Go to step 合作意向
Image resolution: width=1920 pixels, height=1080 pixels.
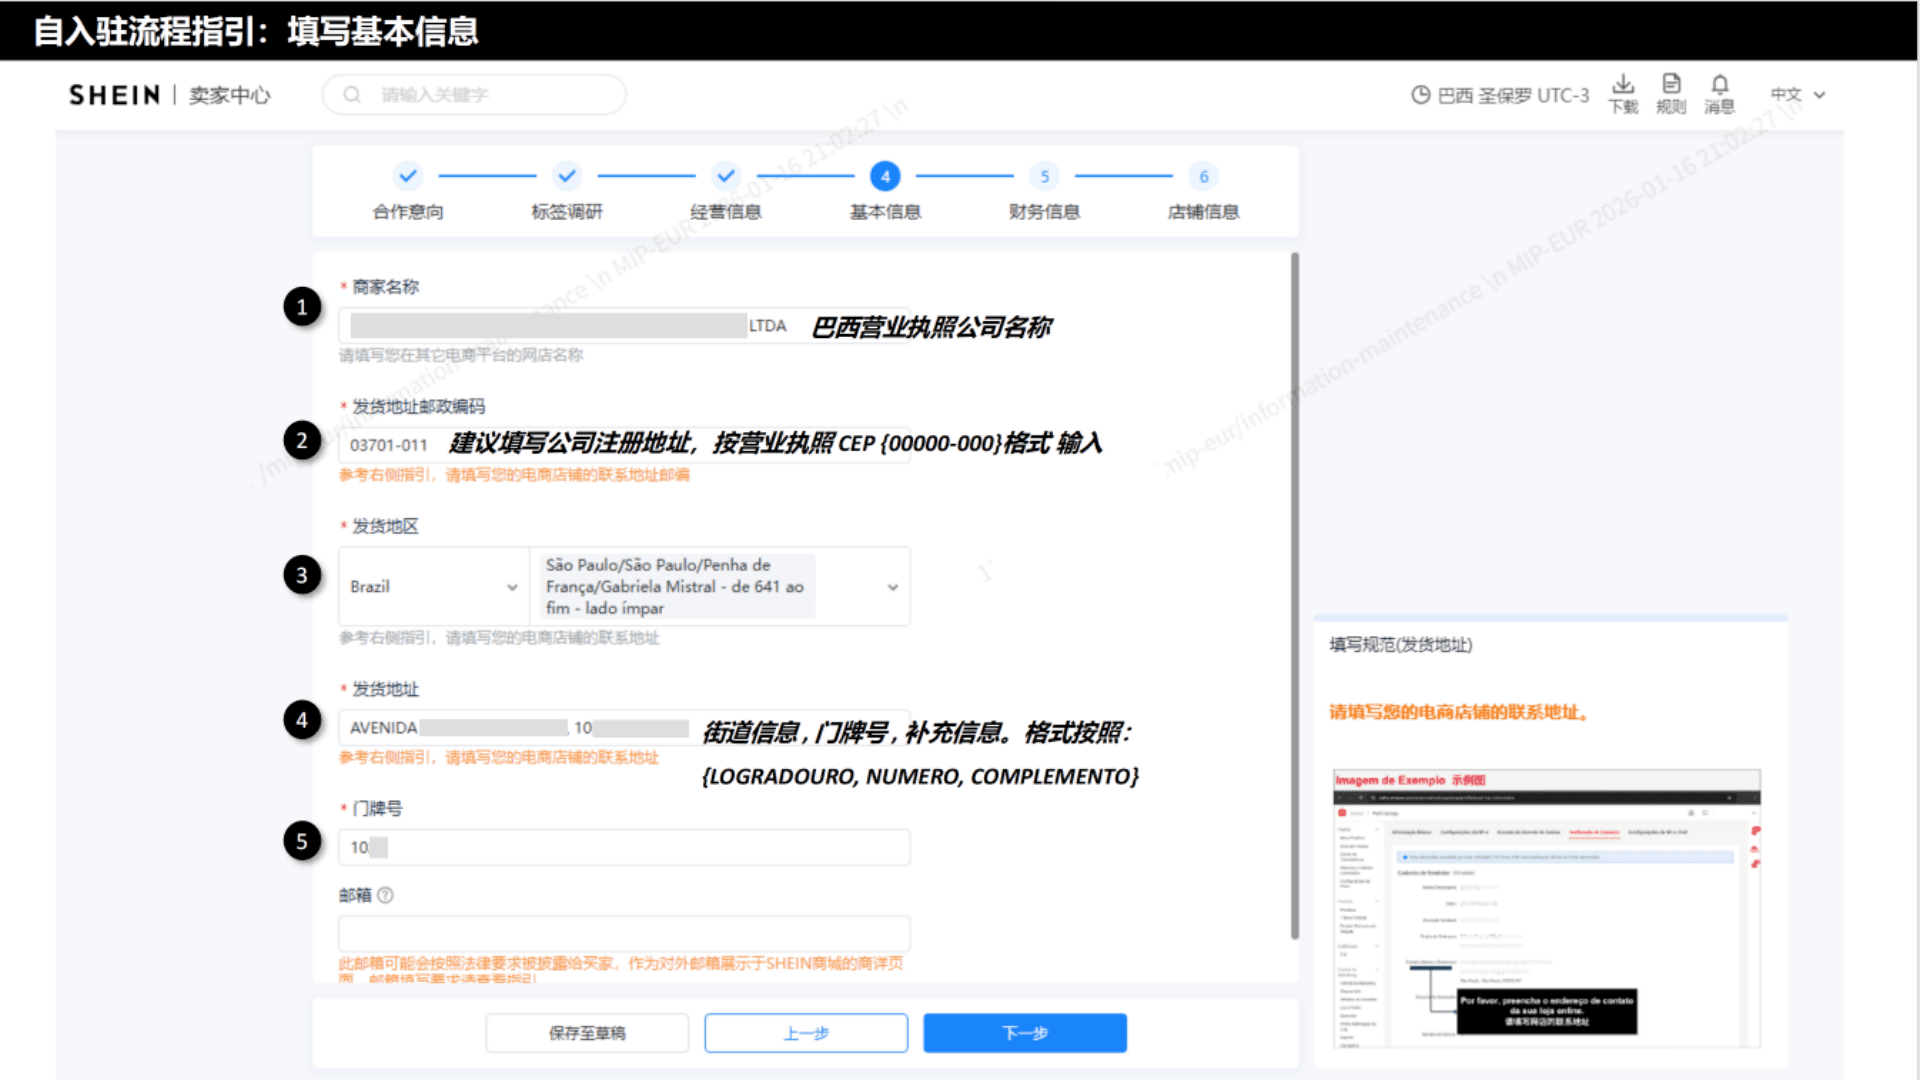408,192
